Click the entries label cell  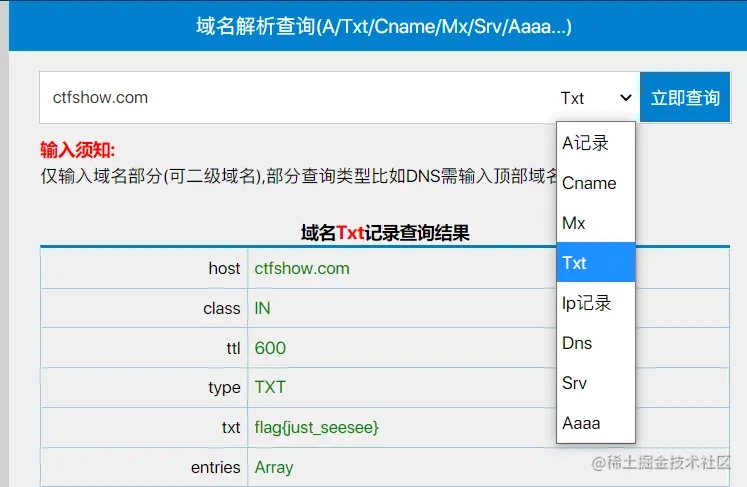(x=144, y=467)
